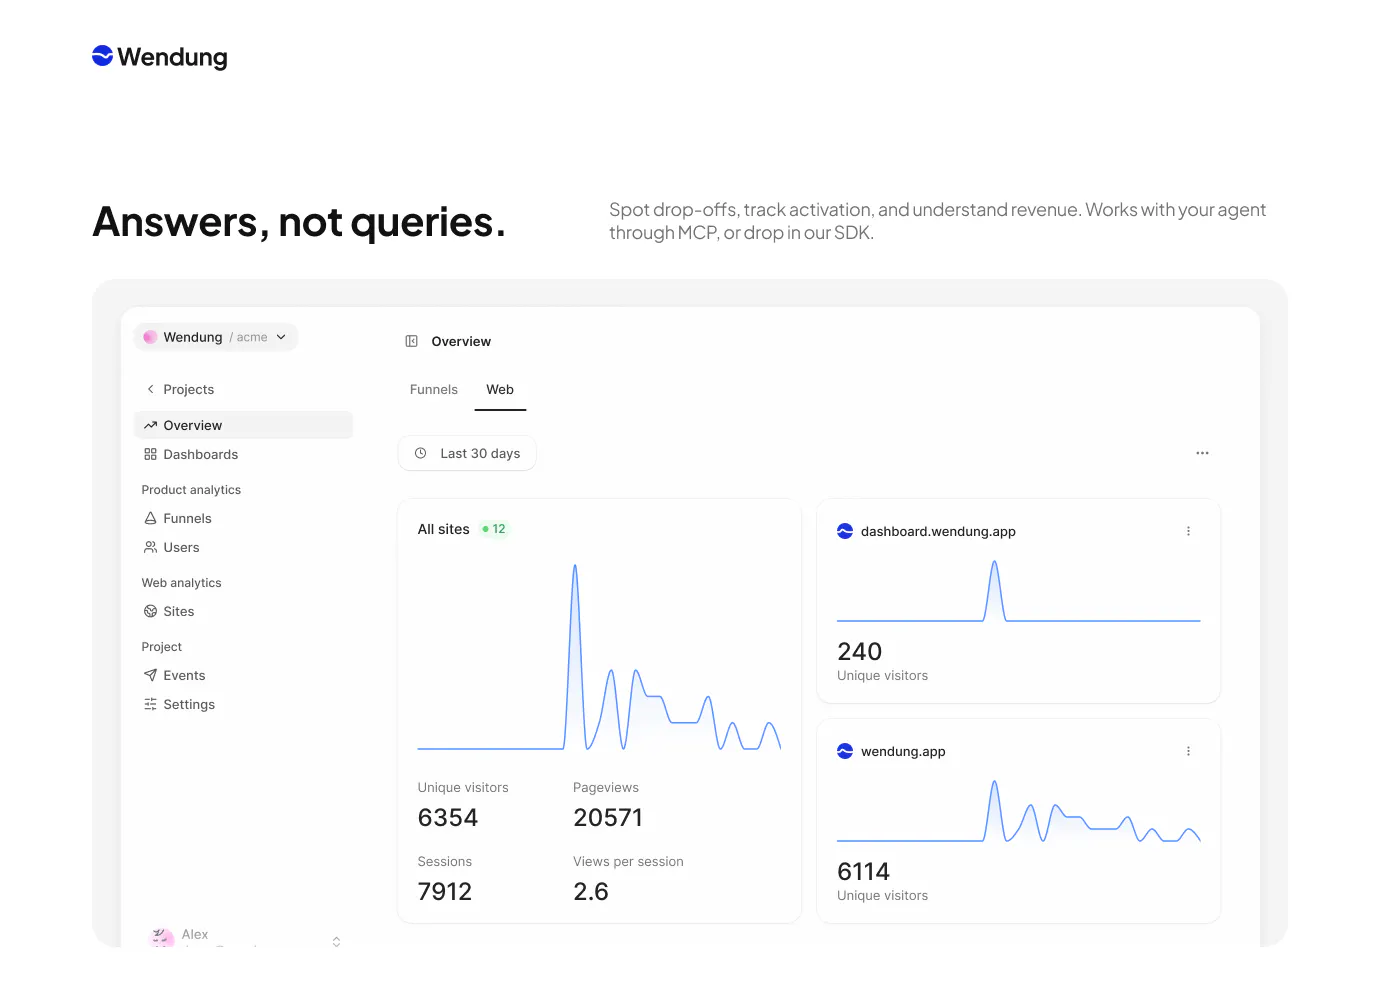Open Funnels under Product analytics
This screenshot has height=982, width=1380.
tap(243, 518)
